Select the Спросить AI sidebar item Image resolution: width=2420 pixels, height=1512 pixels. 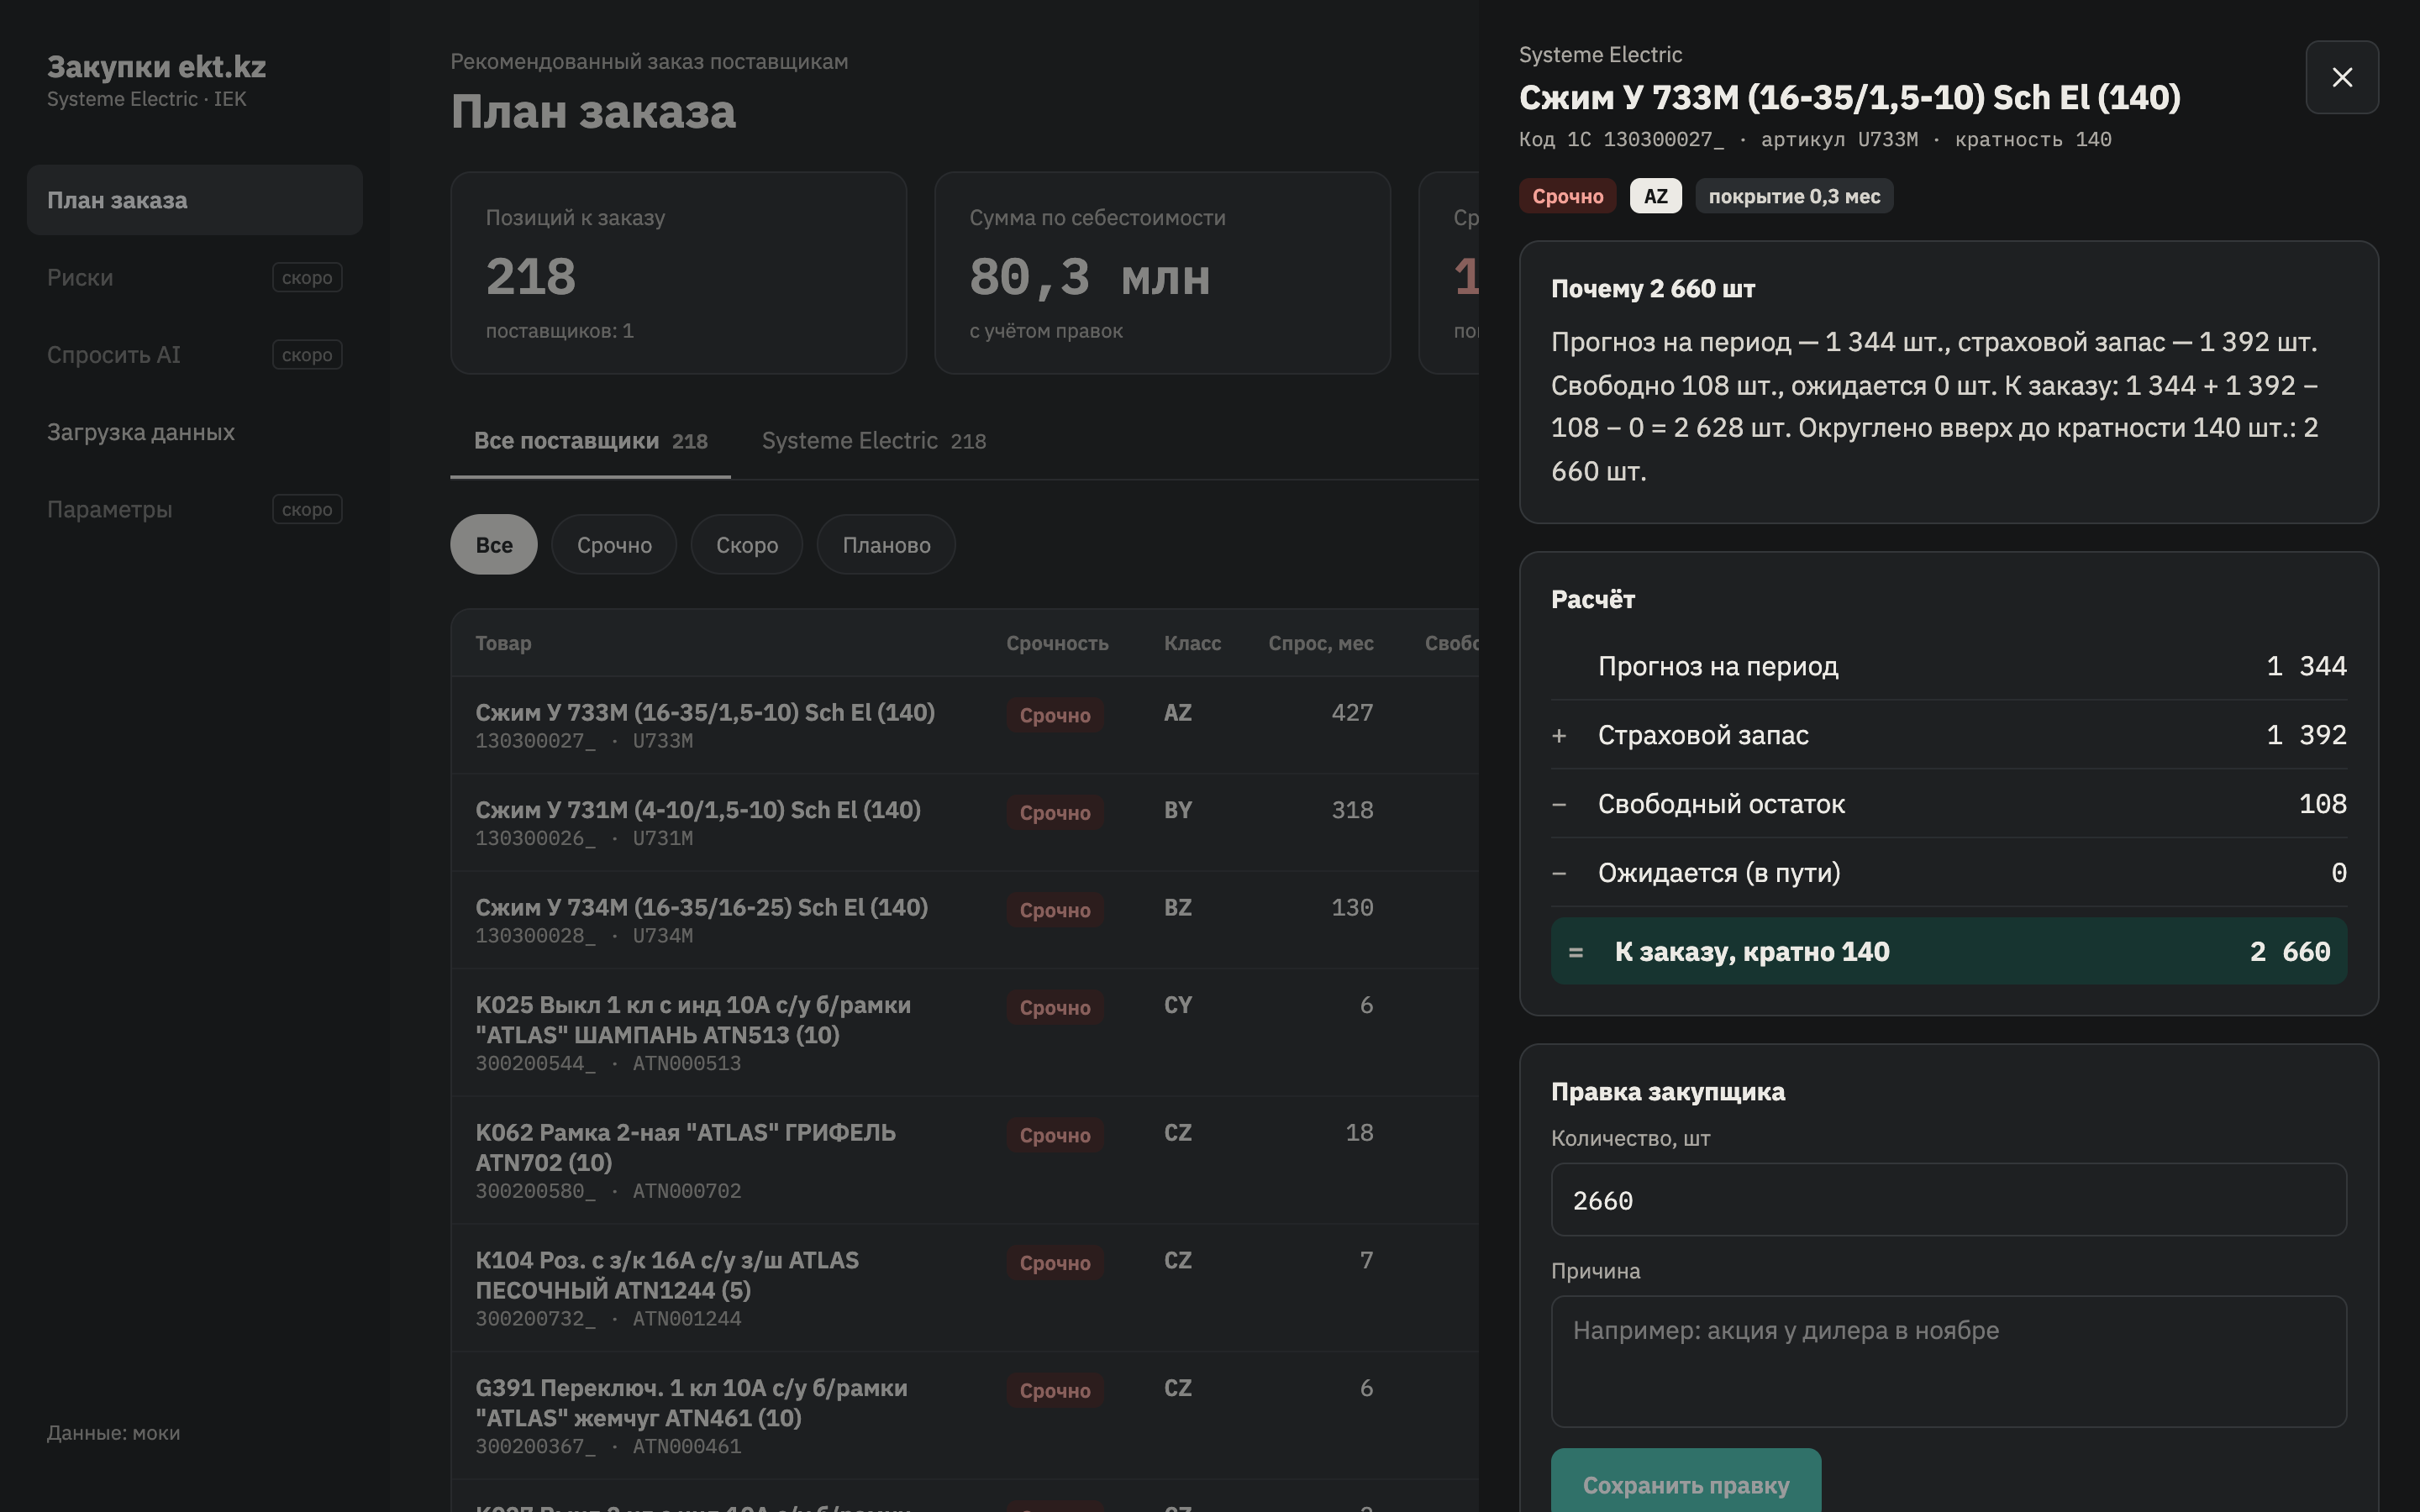click(194, 355)
